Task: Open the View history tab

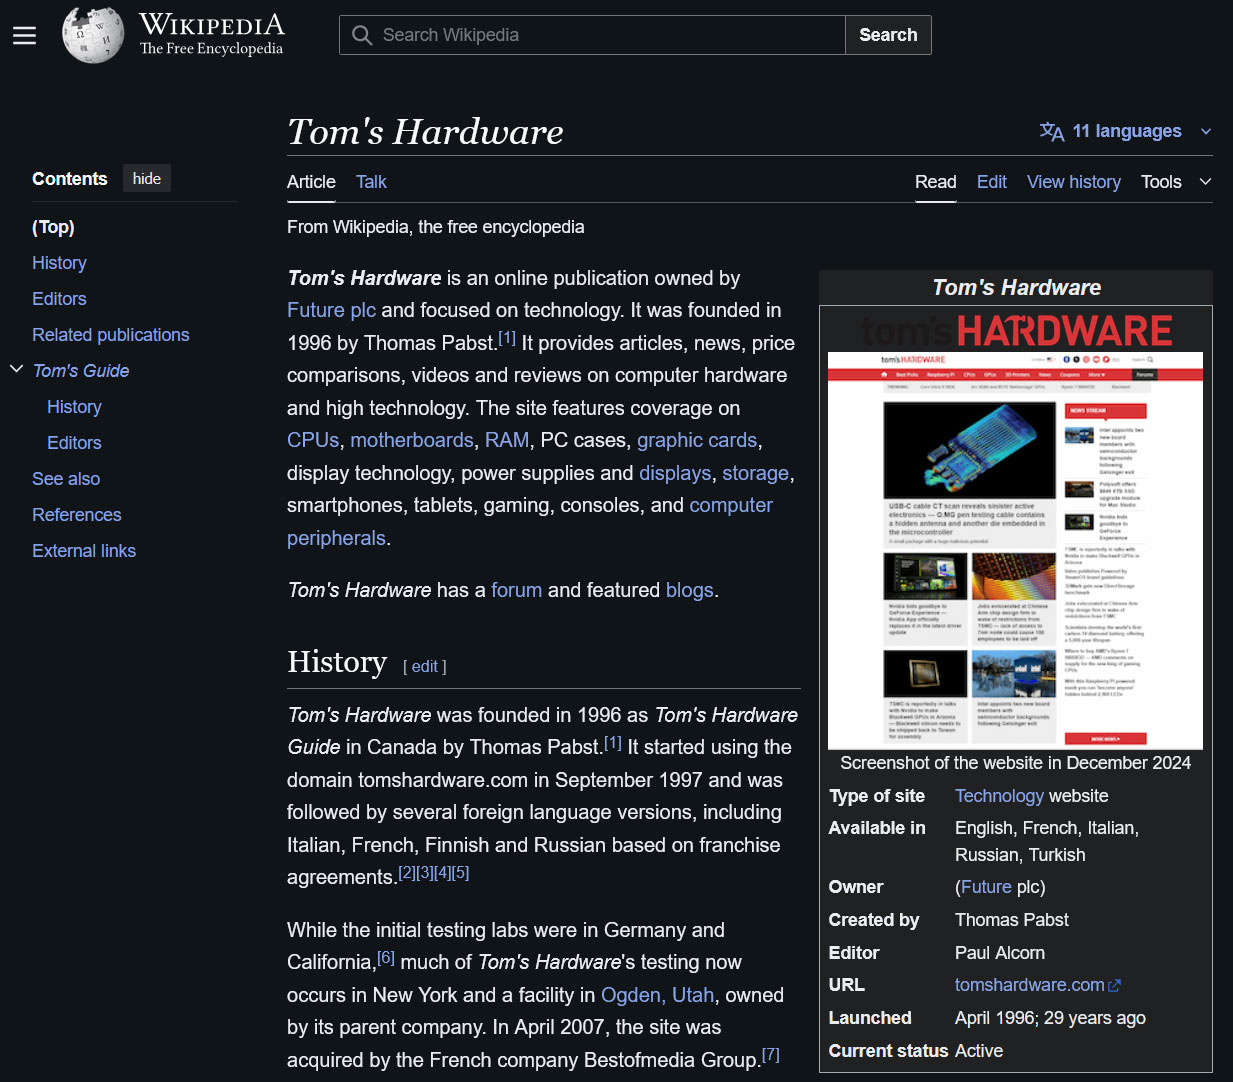Action: 1073,182
